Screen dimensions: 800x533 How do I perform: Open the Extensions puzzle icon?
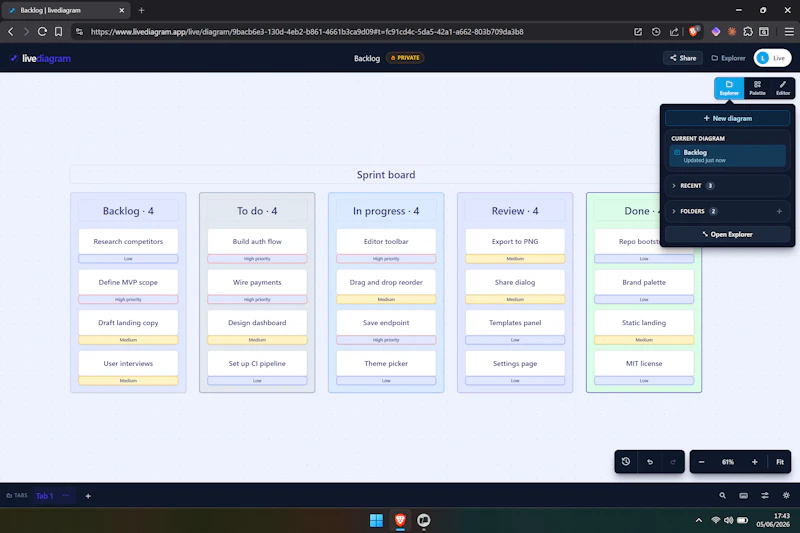[x=748, y=32]
